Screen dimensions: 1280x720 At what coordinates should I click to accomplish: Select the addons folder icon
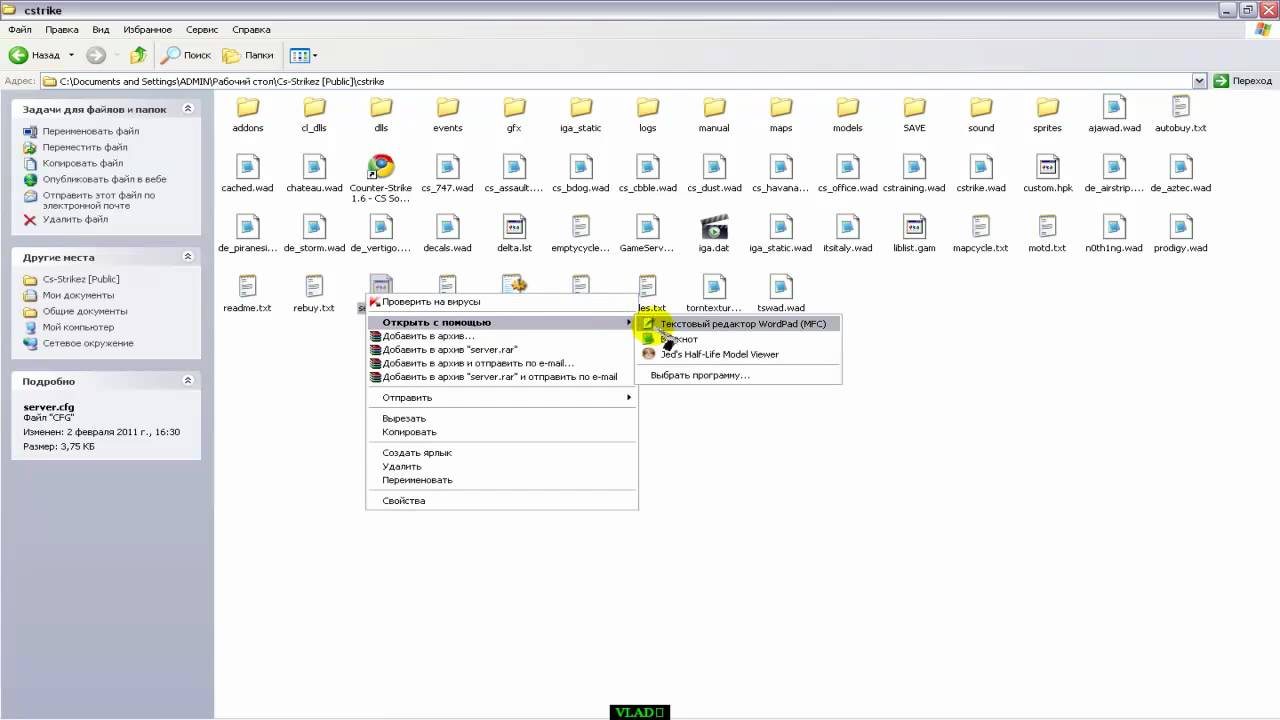click(x=248, y=107)
